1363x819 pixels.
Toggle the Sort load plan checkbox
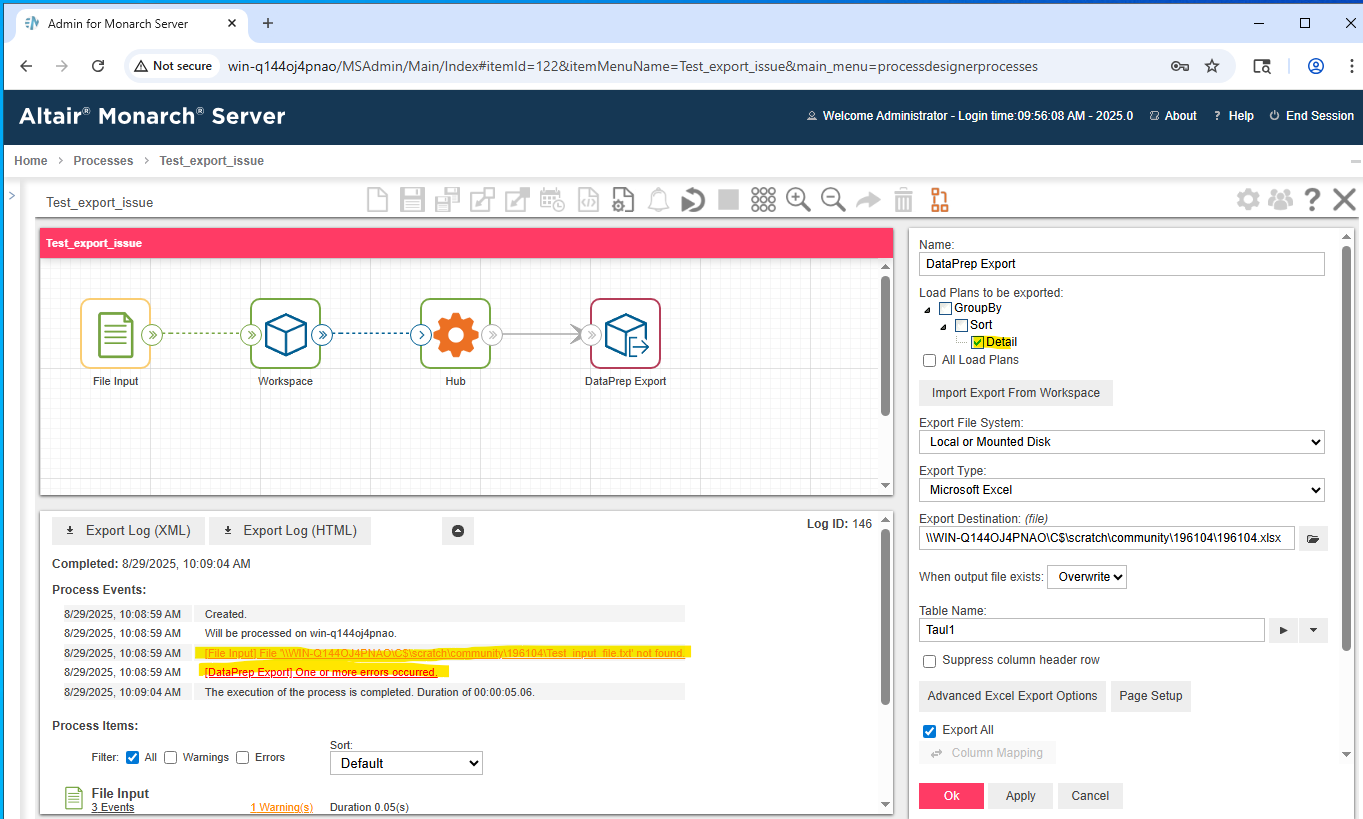[961, 325]
